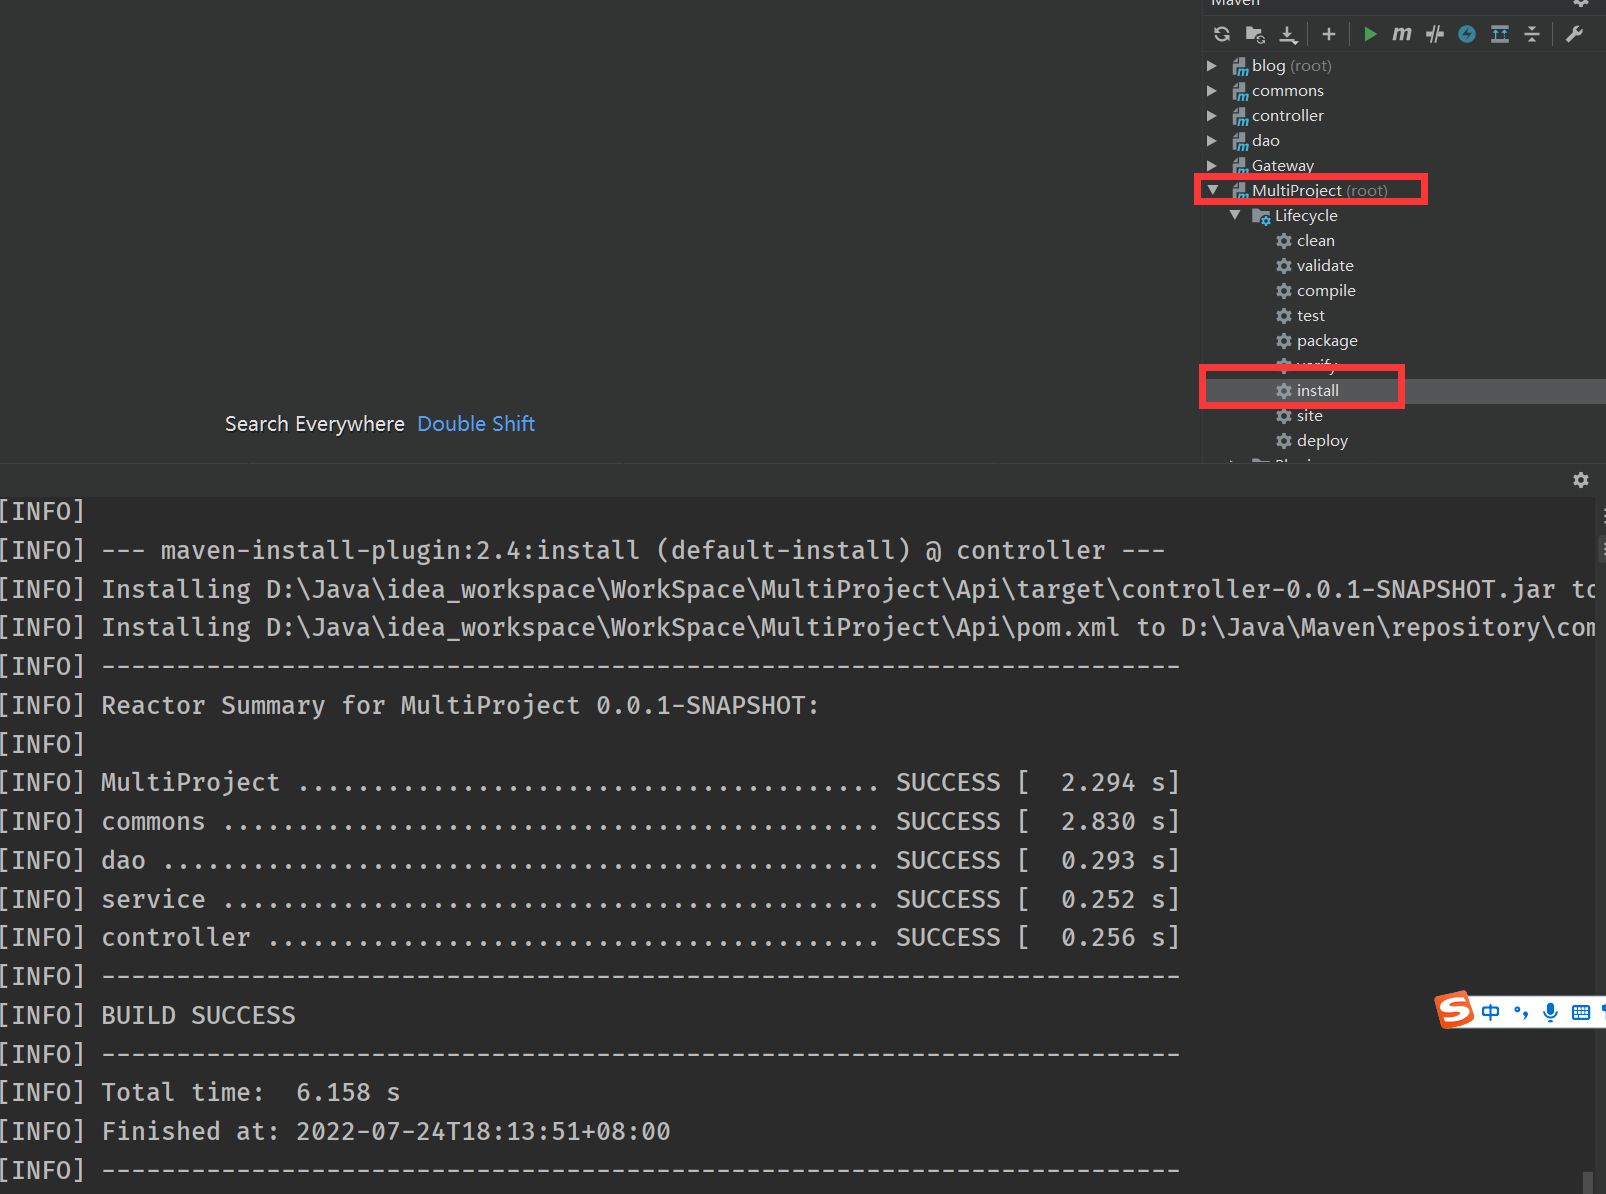
Task: Open run console settings gear
Action: click(1581, 480)
